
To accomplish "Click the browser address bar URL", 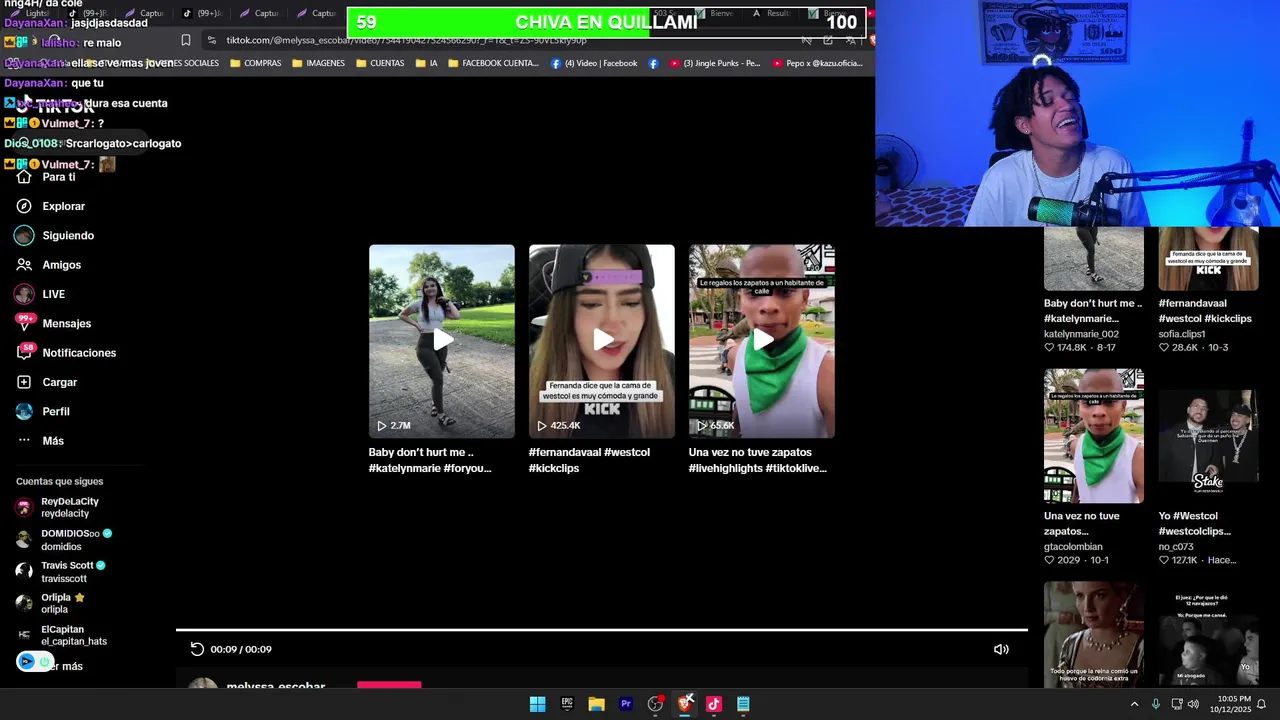I will [406, 40].
